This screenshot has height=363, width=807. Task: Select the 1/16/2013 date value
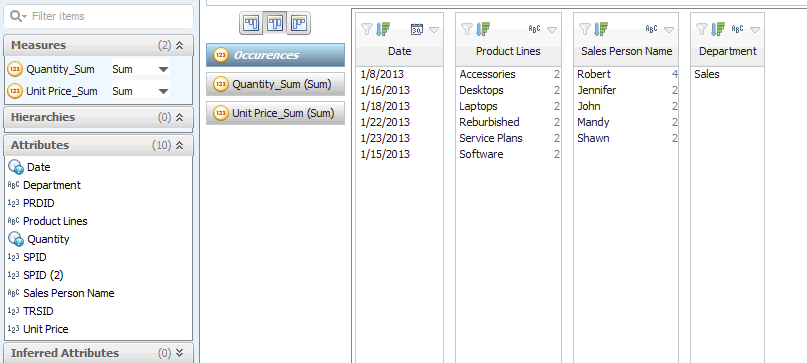[385, 90]
